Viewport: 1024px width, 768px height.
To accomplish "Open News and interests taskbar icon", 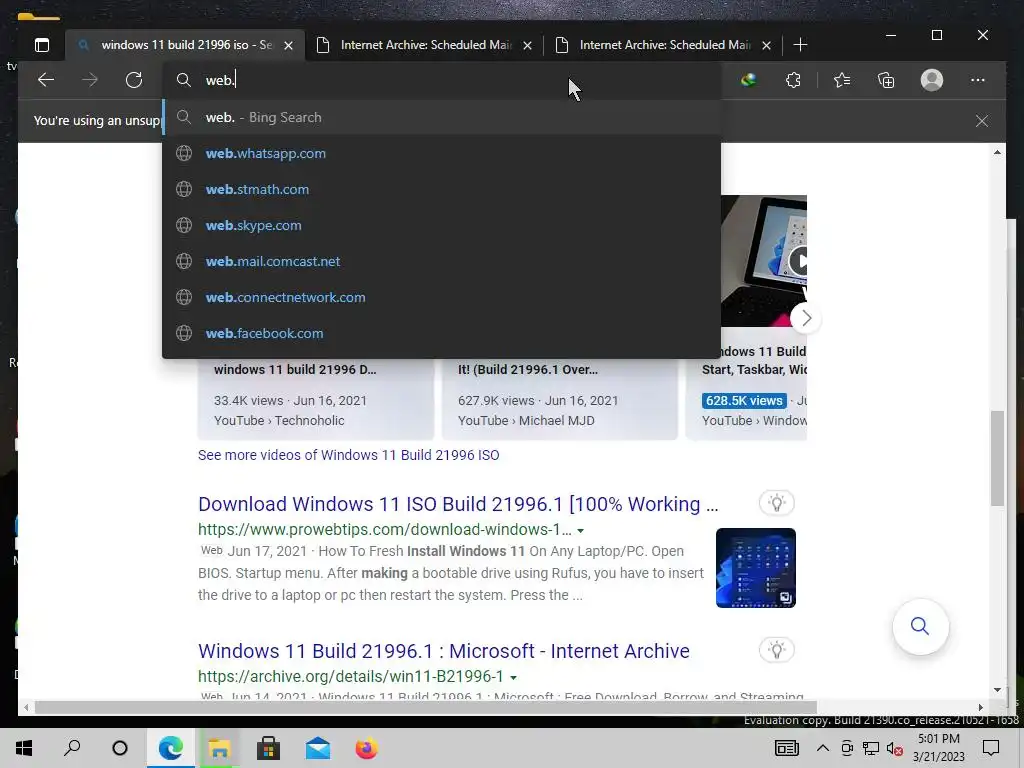I will click(x=786, y=748).
